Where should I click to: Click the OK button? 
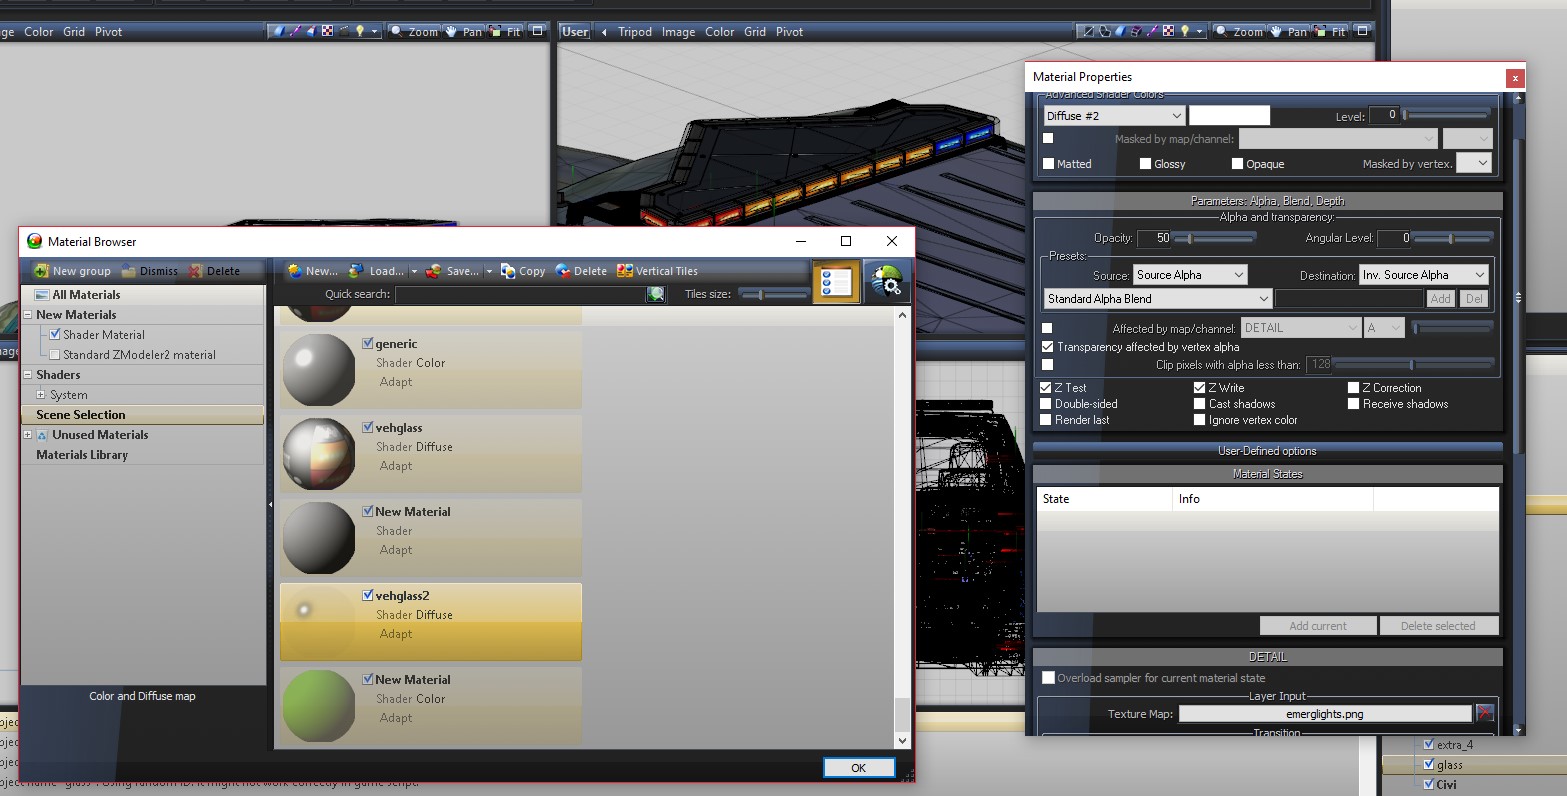point(858,768)
